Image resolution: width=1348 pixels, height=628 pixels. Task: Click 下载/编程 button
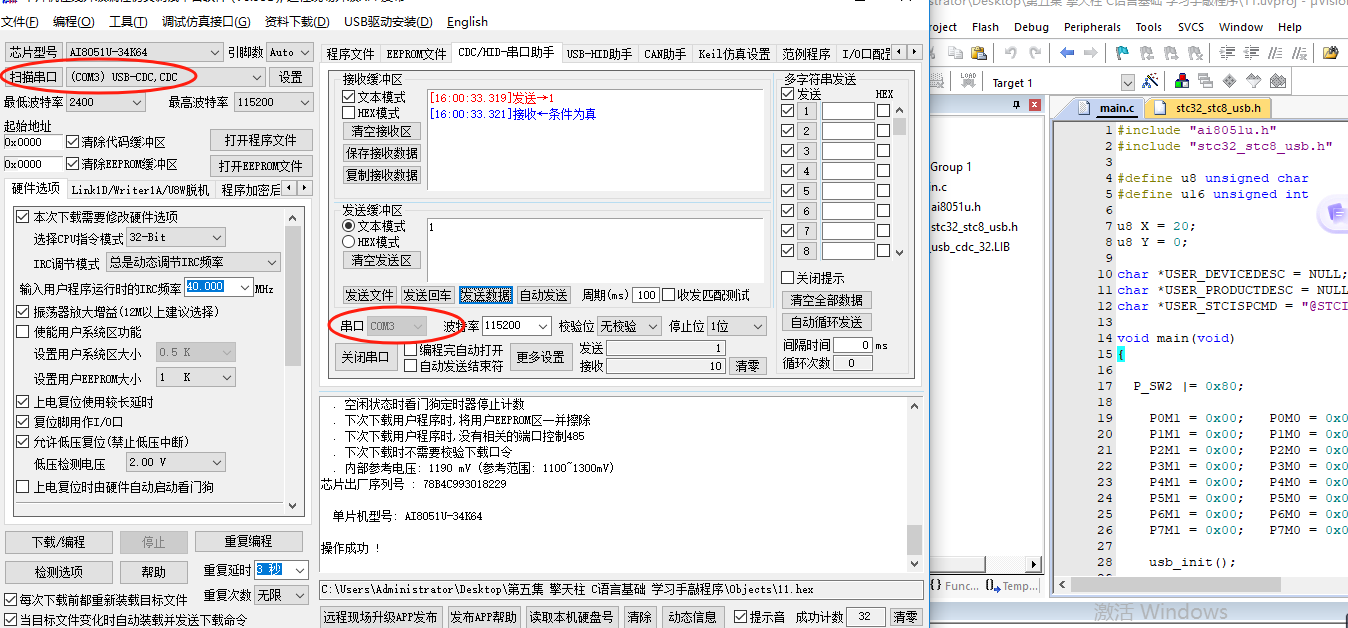click(59, 541)
